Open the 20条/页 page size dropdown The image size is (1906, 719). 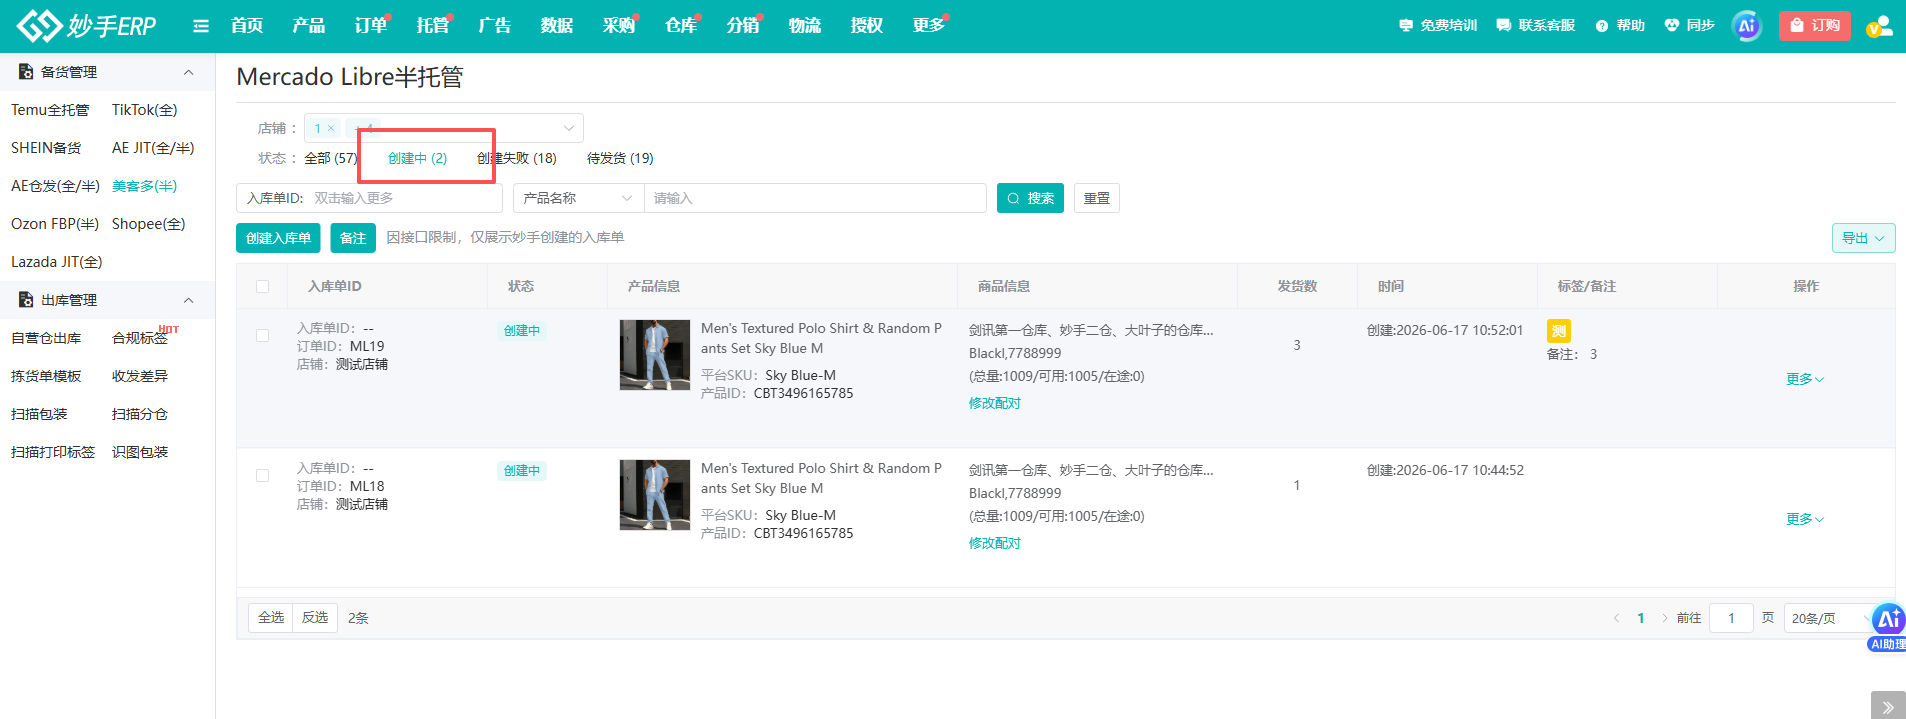(1828, 618)
